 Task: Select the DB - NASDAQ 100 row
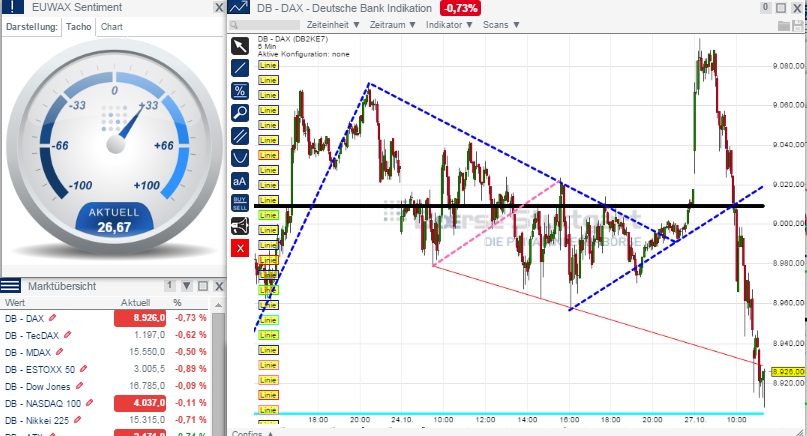click(106, 403)
